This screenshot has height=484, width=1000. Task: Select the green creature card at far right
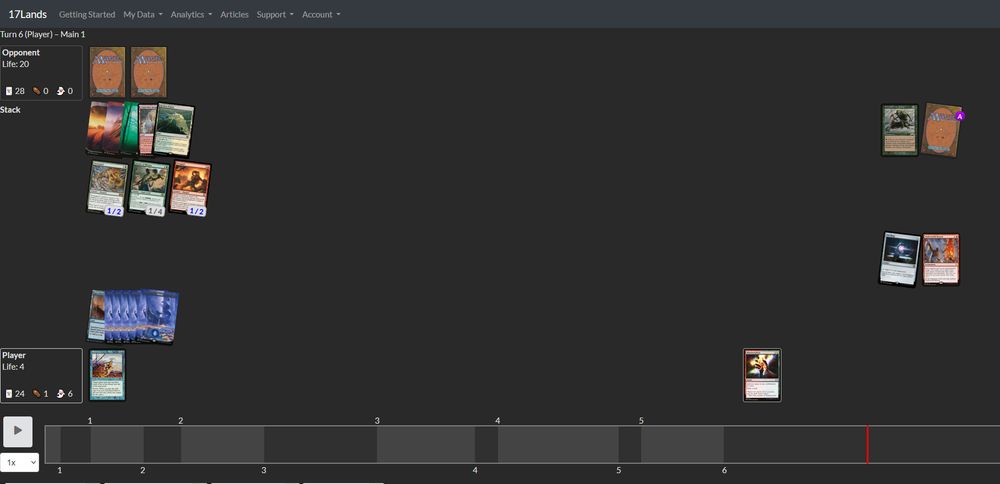coord(899,130)
